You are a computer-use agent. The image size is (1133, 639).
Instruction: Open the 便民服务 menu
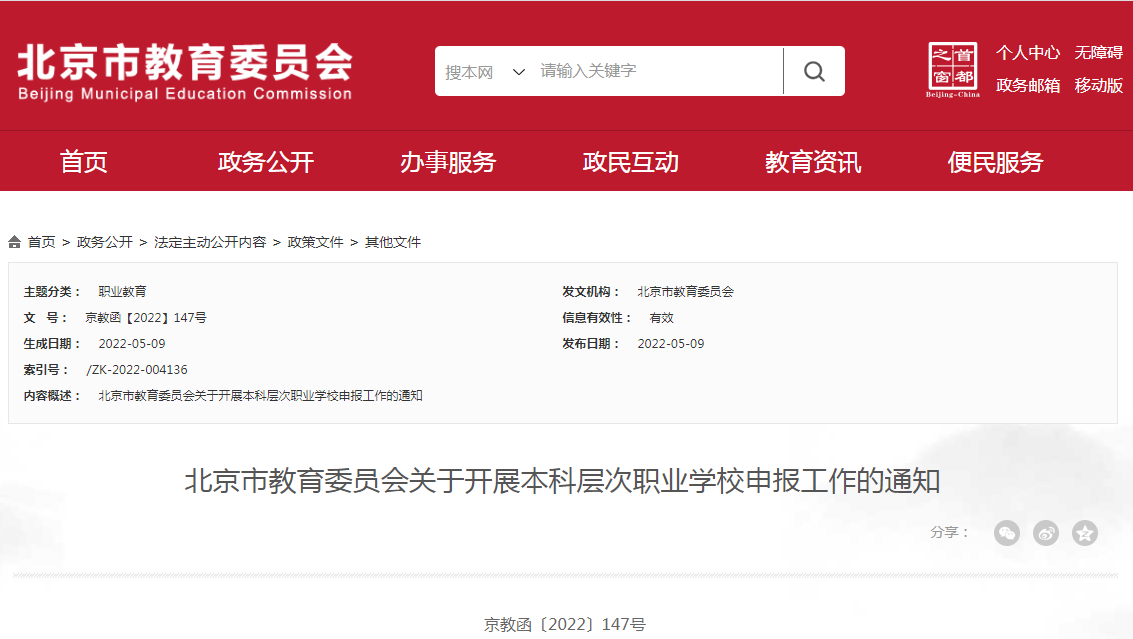pyautogui.click(x=996, y=161)
